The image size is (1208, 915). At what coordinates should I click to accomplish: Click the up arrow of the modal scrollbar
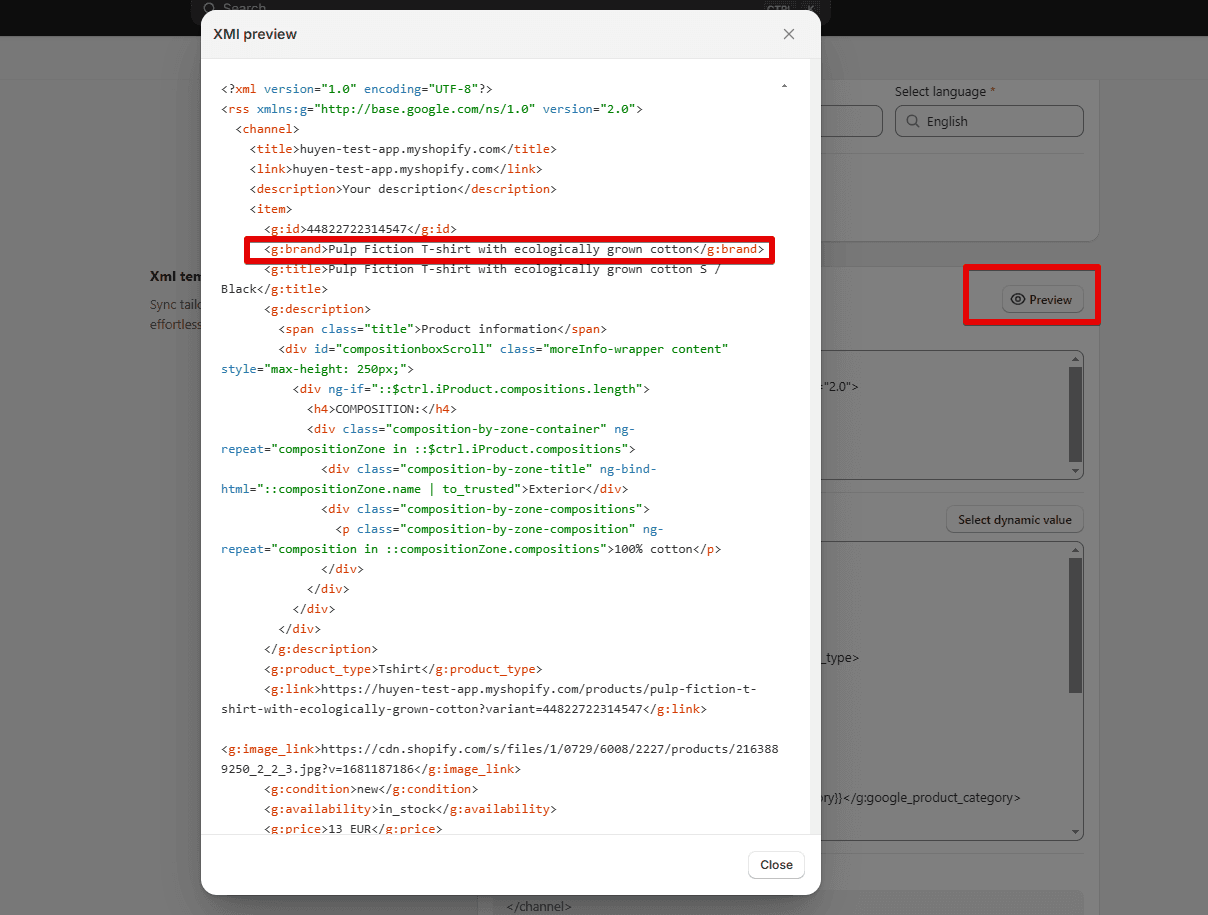coord(784,86)
